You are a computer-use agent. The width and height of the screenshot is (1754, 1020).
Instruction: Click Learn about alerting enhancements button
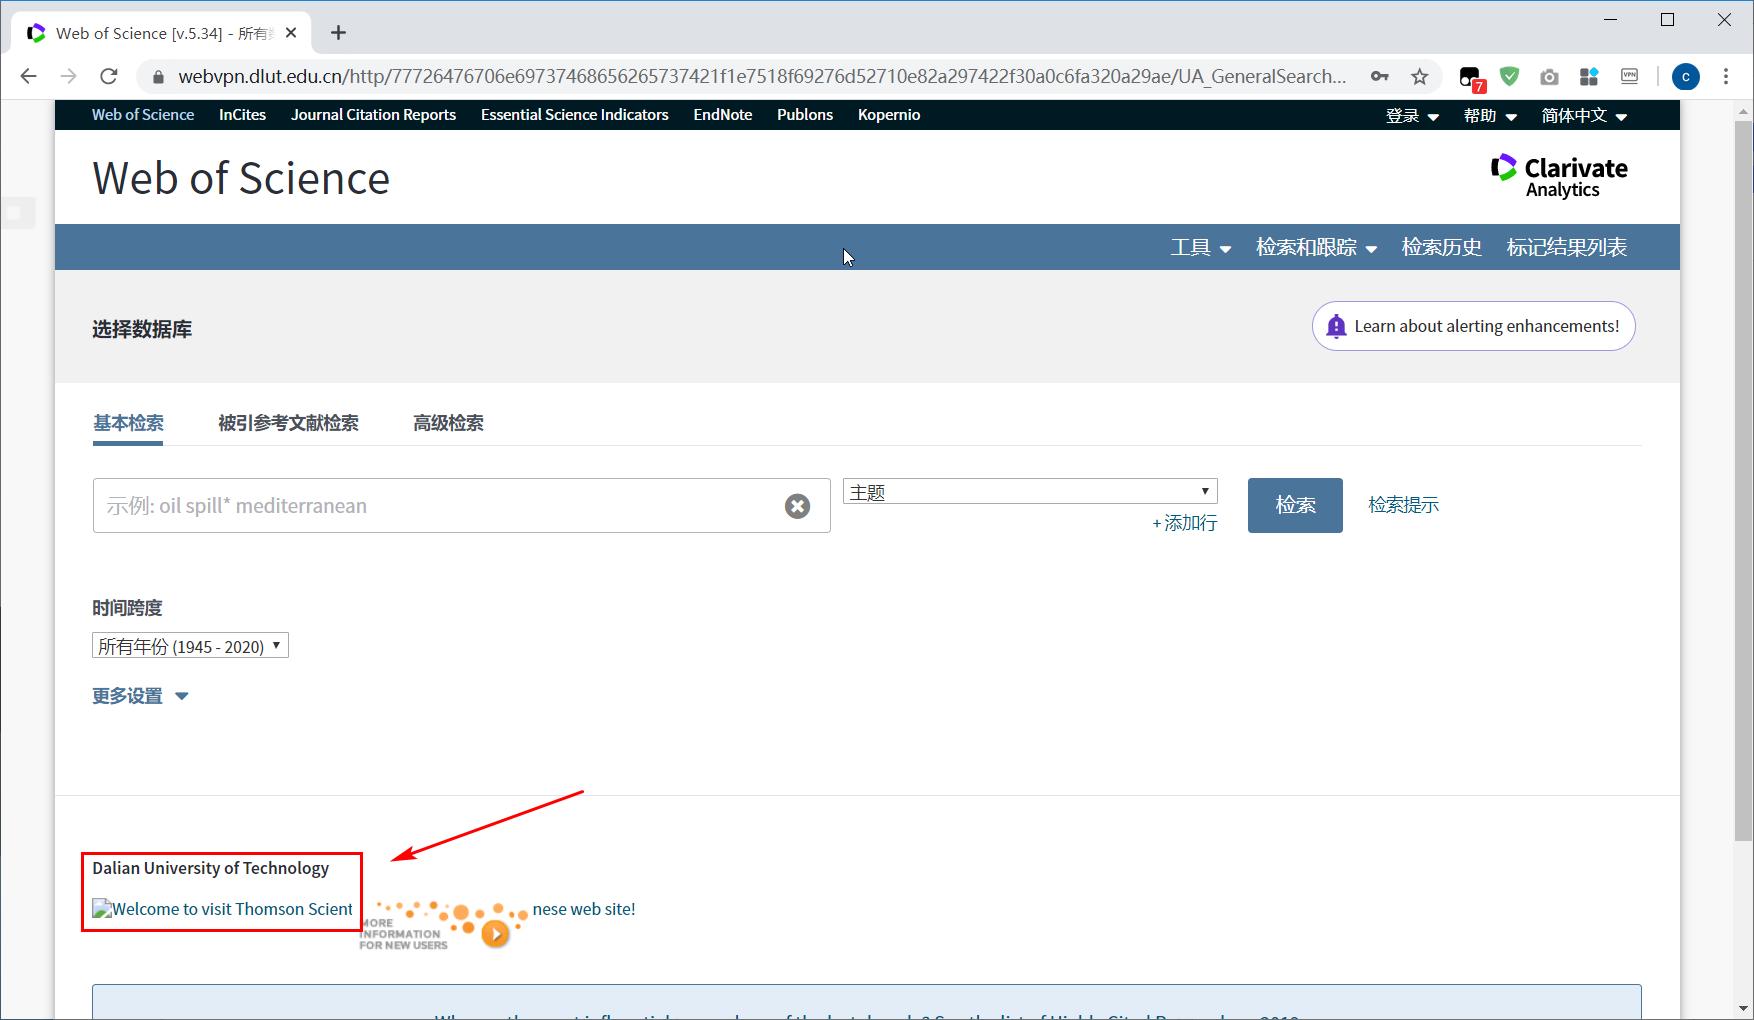(x=1473, y=326)
